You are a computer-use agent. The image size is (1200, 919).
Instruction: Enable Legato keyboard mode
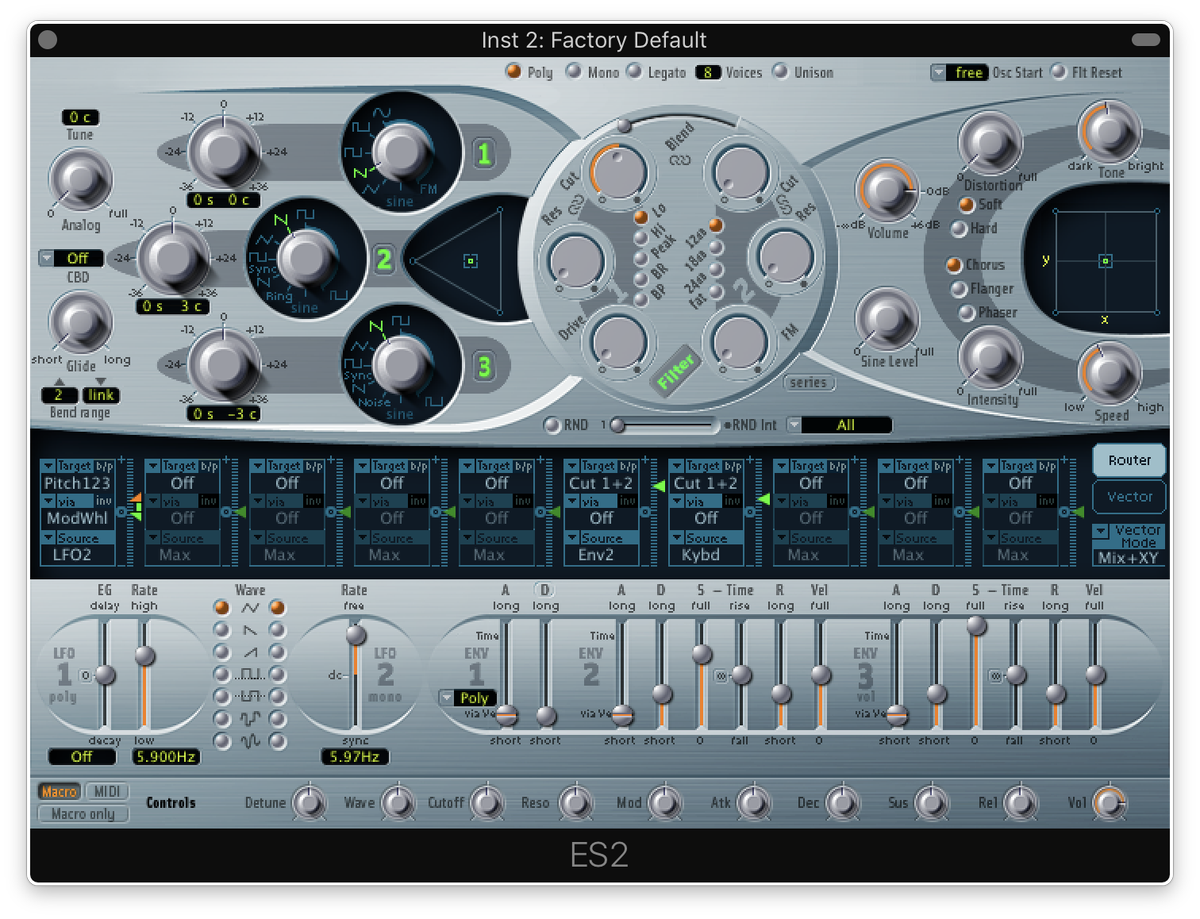(634, 72)
